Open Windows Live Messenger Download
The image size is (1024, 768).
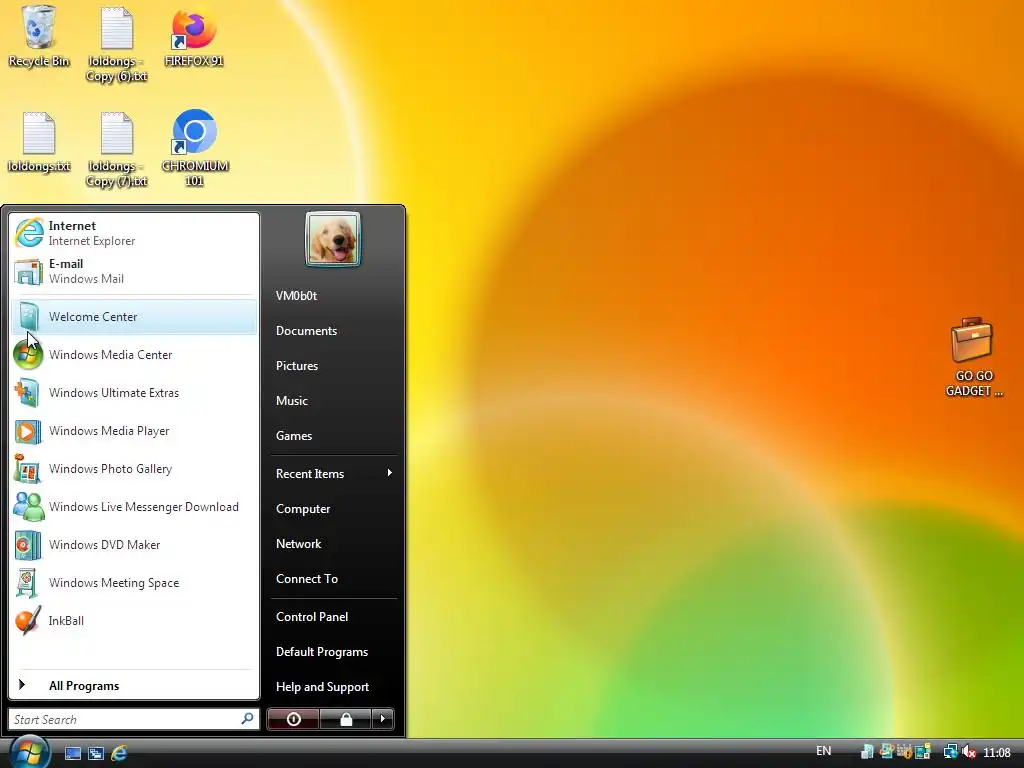(135, 507)
